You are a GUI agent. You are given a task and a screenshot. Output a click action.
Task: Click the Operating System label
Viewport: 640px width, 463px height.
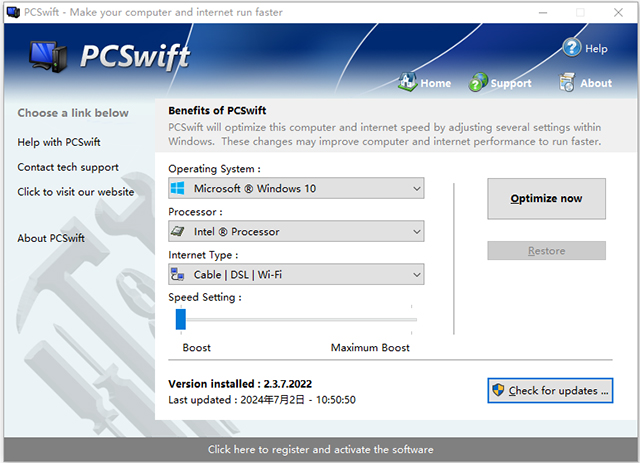point(214,169)
